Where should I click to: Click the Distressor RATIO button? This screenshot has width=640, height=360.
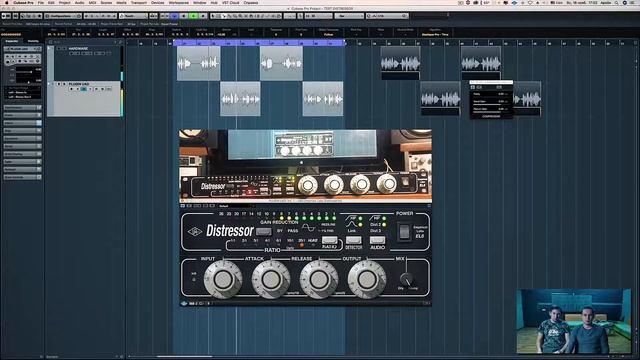point(329,240)
